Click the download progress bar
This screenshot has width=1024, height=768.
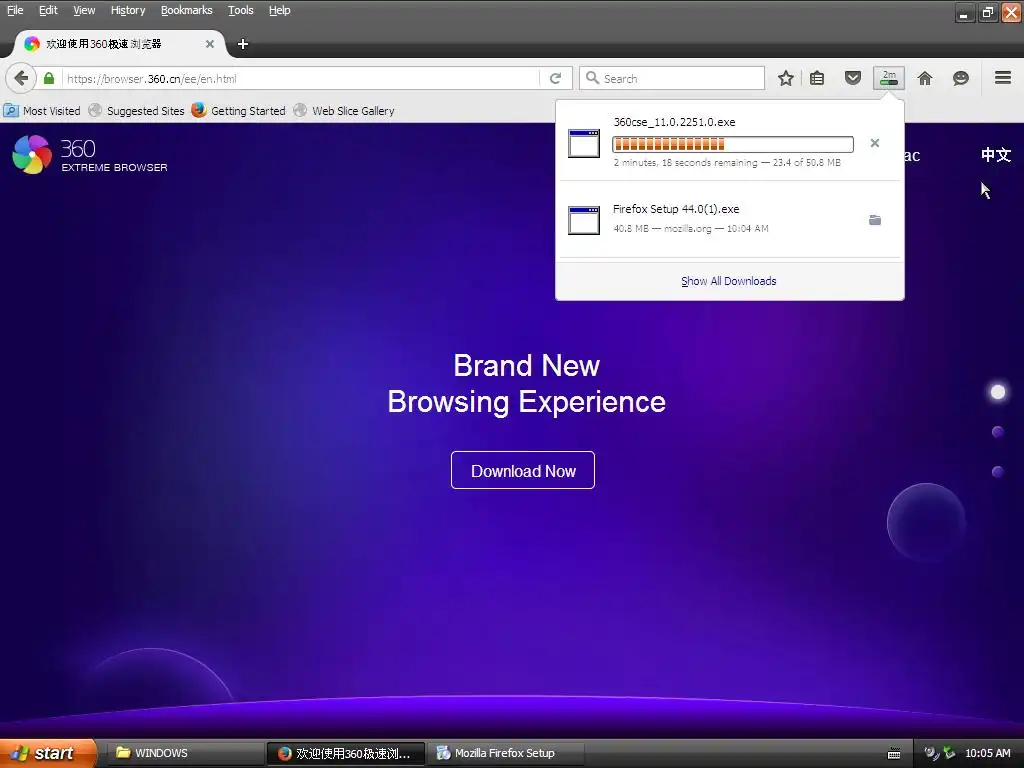(x=733, y=144)
